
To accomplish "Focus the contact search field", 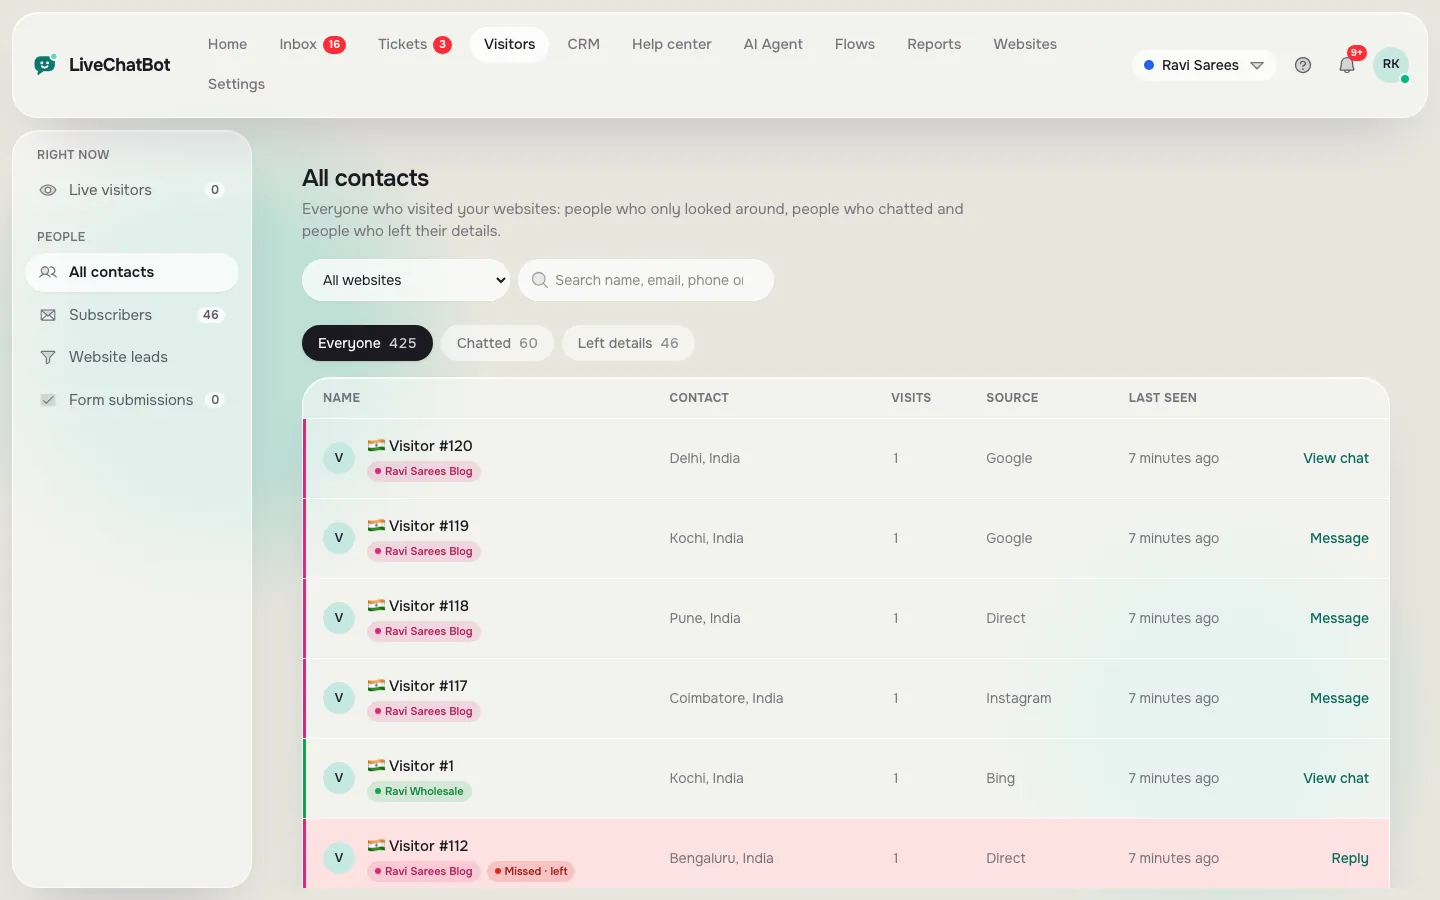I will [x=646, y=280].
